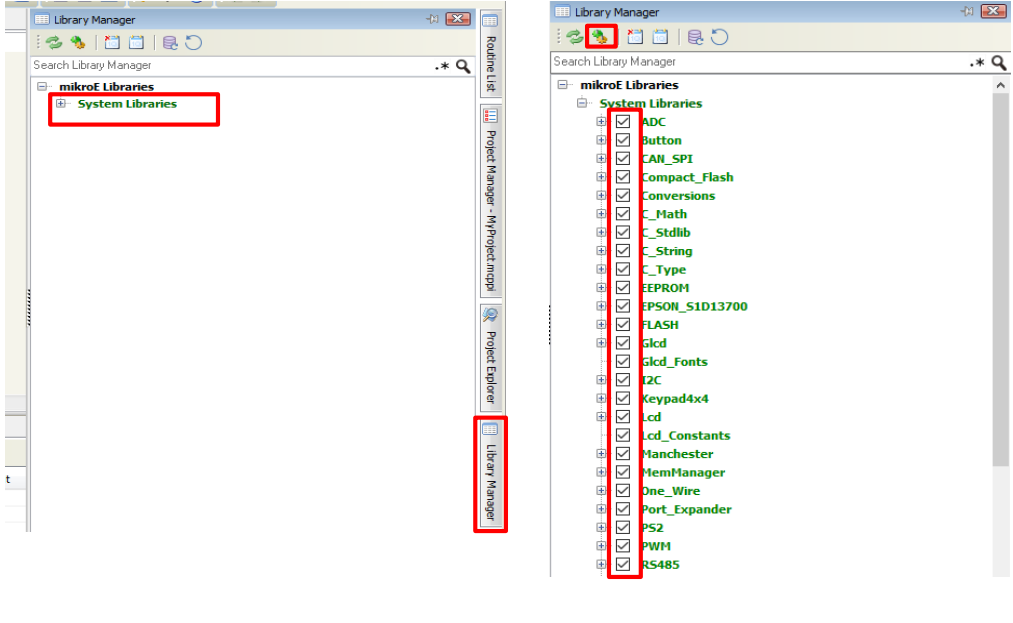Switch to the Project Explorer side tab
Image resolution: width=1013 pixels, height=623 pixels.
tap(490, 357)
